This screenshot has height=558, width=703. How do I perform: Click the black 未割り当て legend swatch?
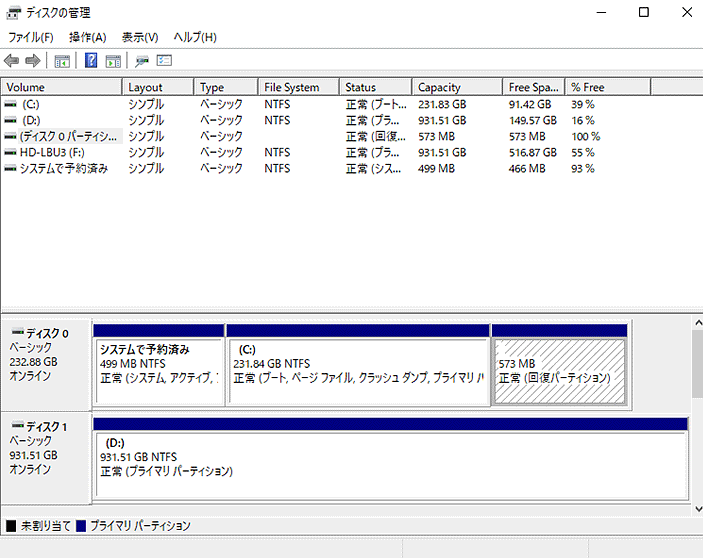tap(11, 526)
